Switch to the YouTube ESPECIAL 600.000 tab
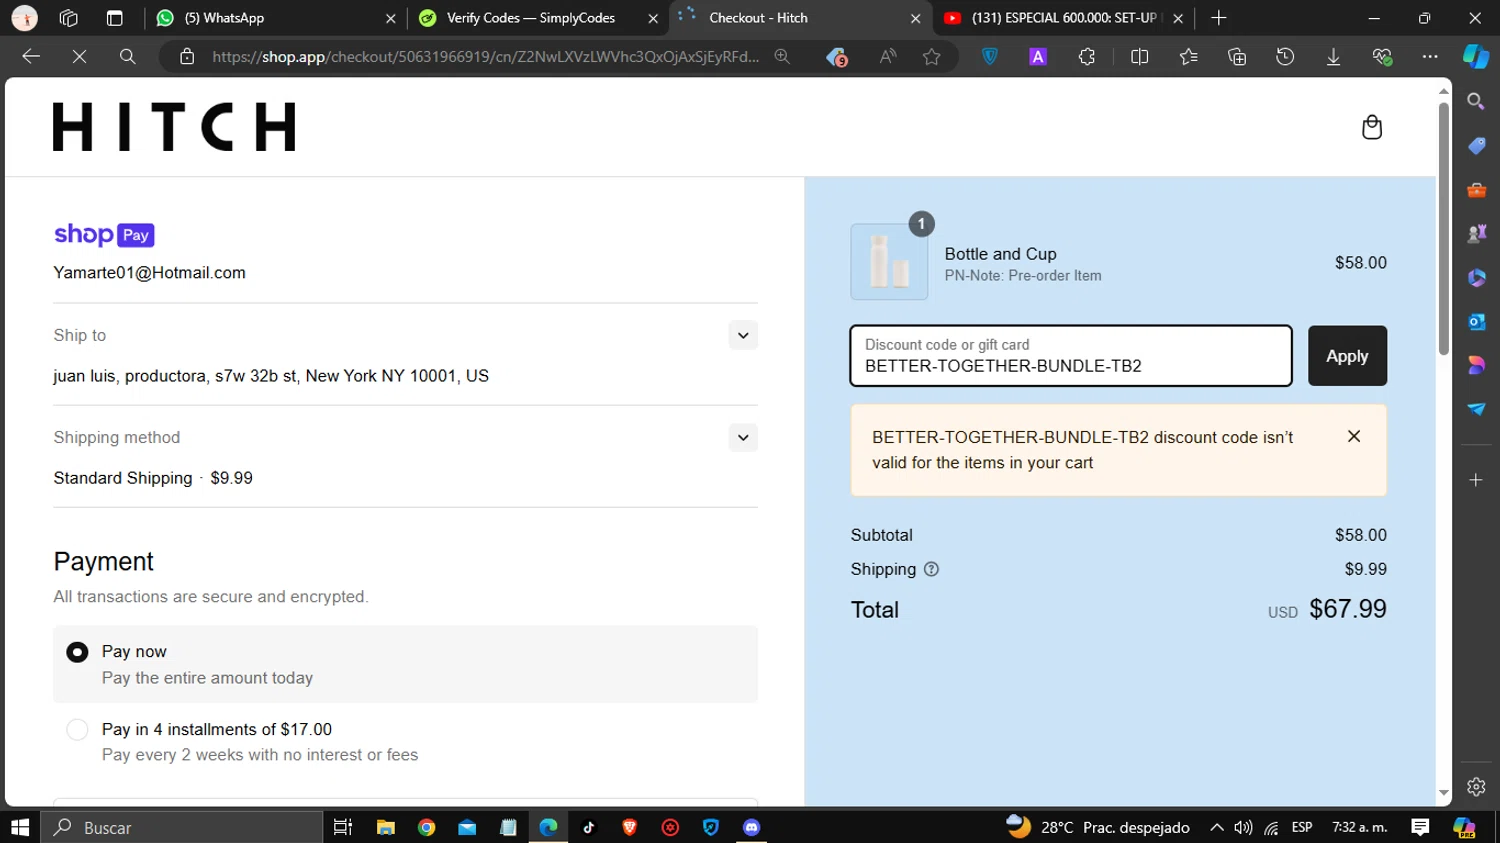 pos(1062,18)
